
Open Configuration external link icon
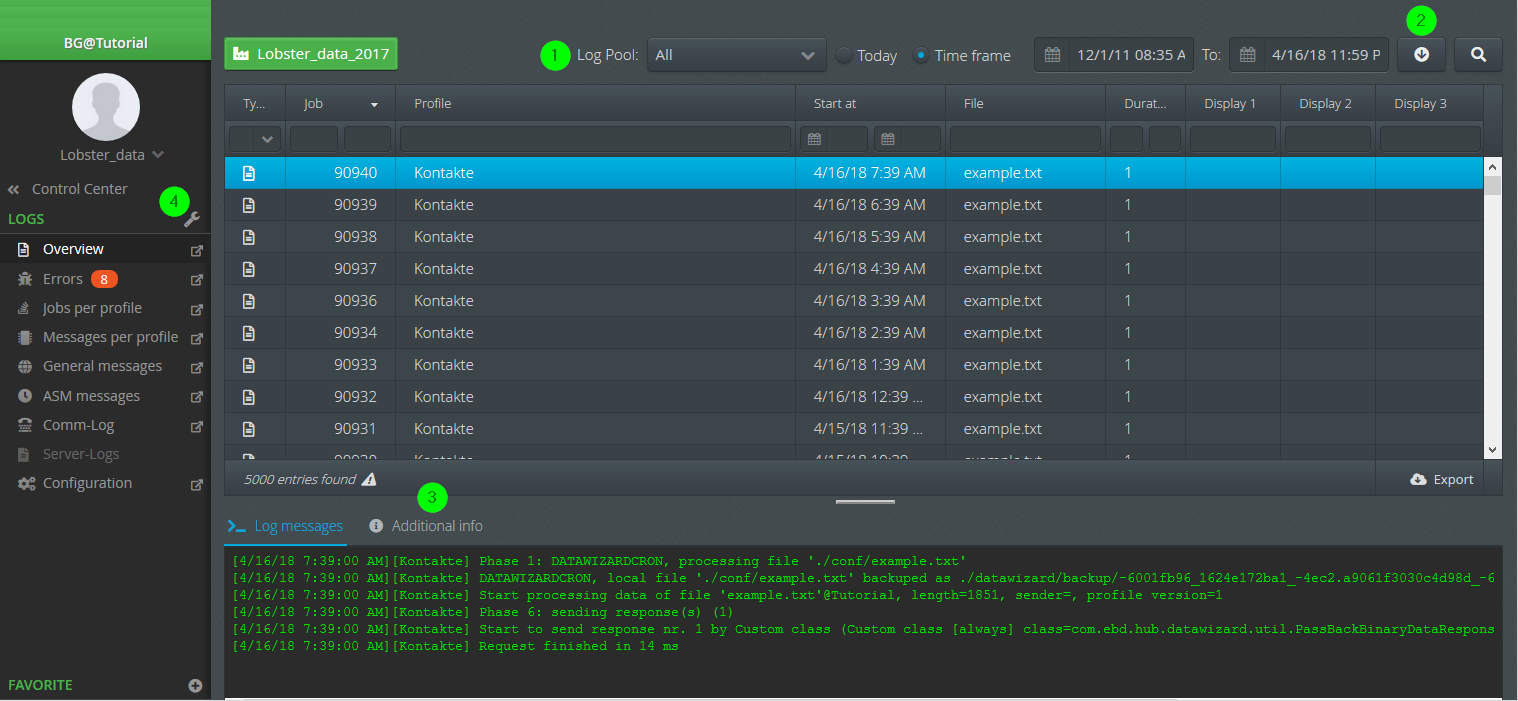tap(197, 484)
